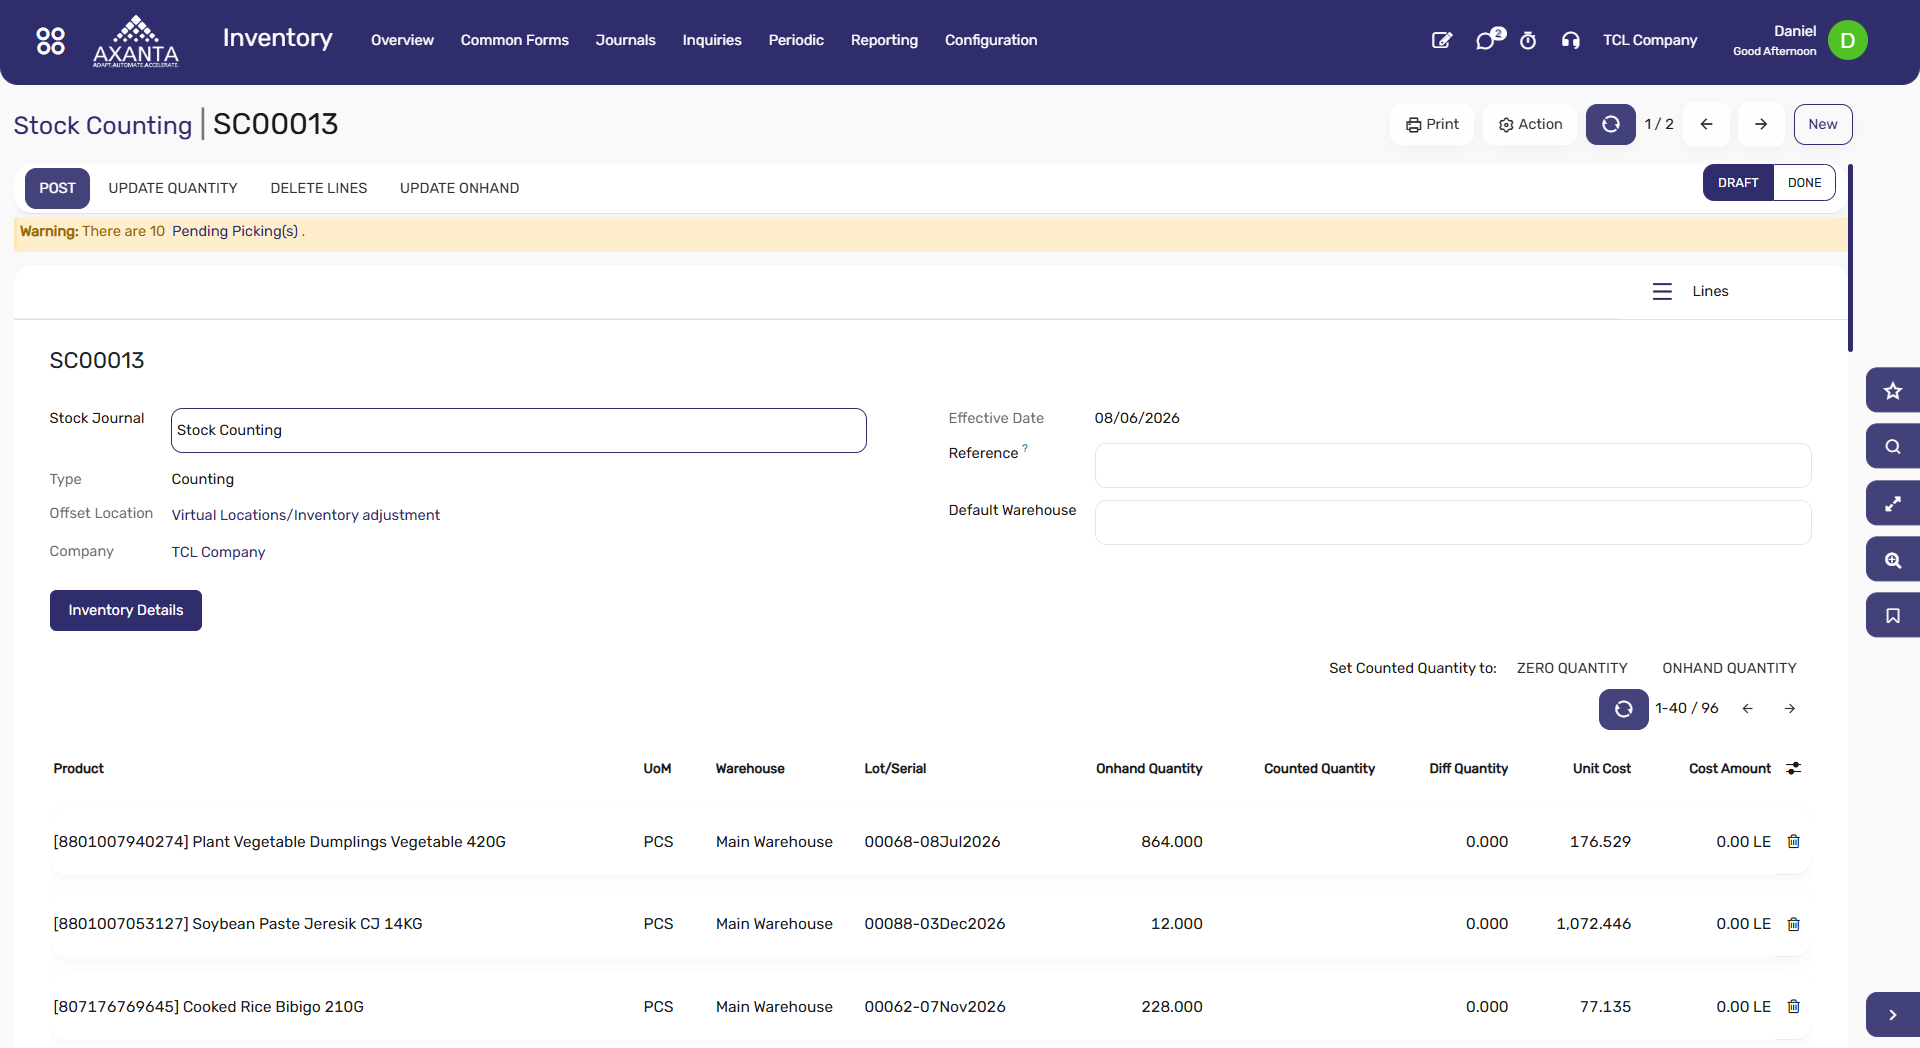The width and height of the screenshot is (1920, 1048).
Task: Open column settings icon beside Cost Amount
Action: point(1793,768)
